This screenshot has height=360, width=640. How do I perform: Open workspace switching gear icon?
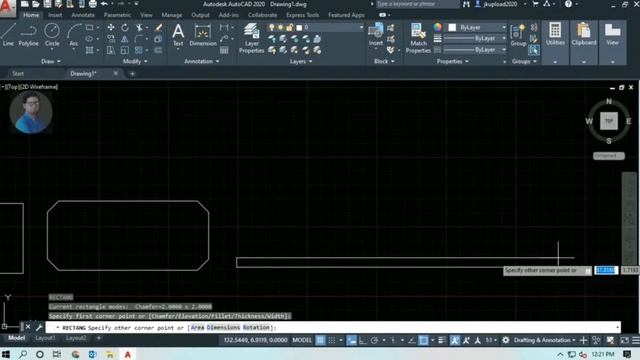pyautogui.click(x=506, y=340)
